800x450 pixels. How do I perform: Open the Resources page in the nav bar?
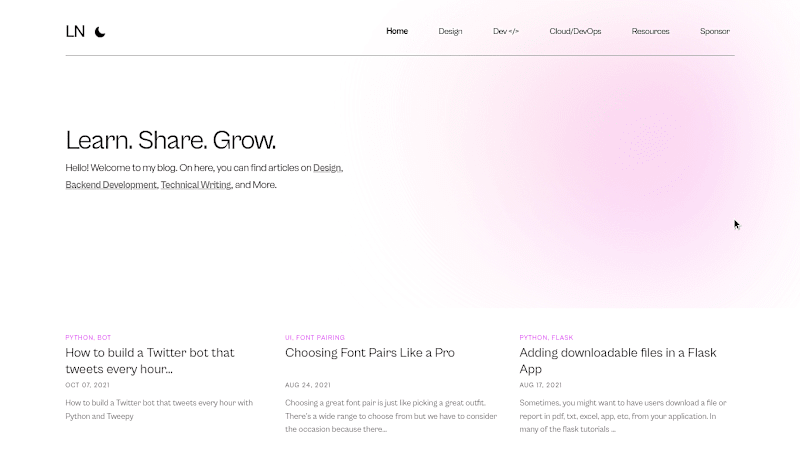click(650, 31)
